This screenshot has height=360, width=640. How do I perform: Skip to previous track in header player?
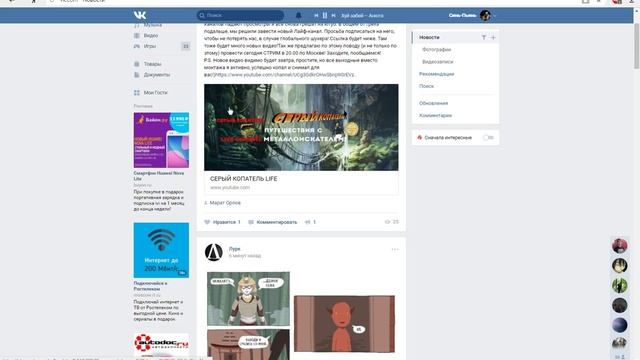point(316,16)
